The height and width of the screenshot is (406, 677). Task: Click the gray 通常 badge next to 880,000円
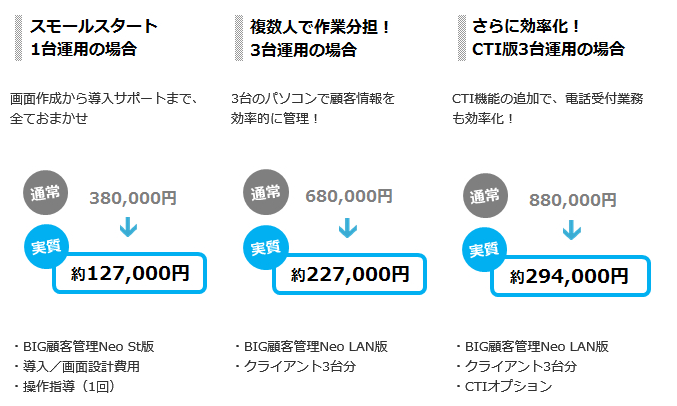[485, 196]
